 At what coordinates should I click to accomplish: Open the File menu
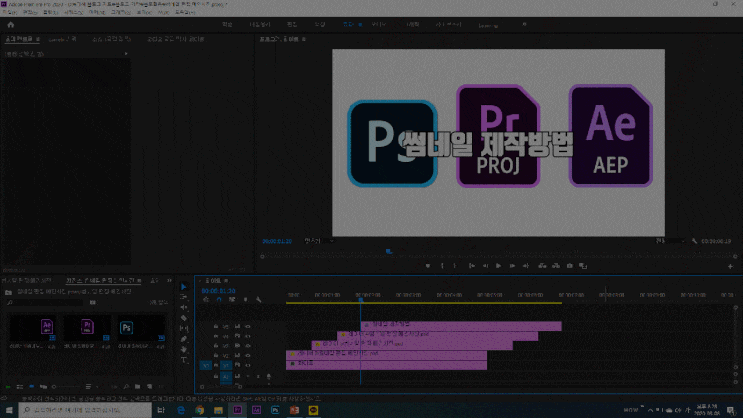click(9, 12)
